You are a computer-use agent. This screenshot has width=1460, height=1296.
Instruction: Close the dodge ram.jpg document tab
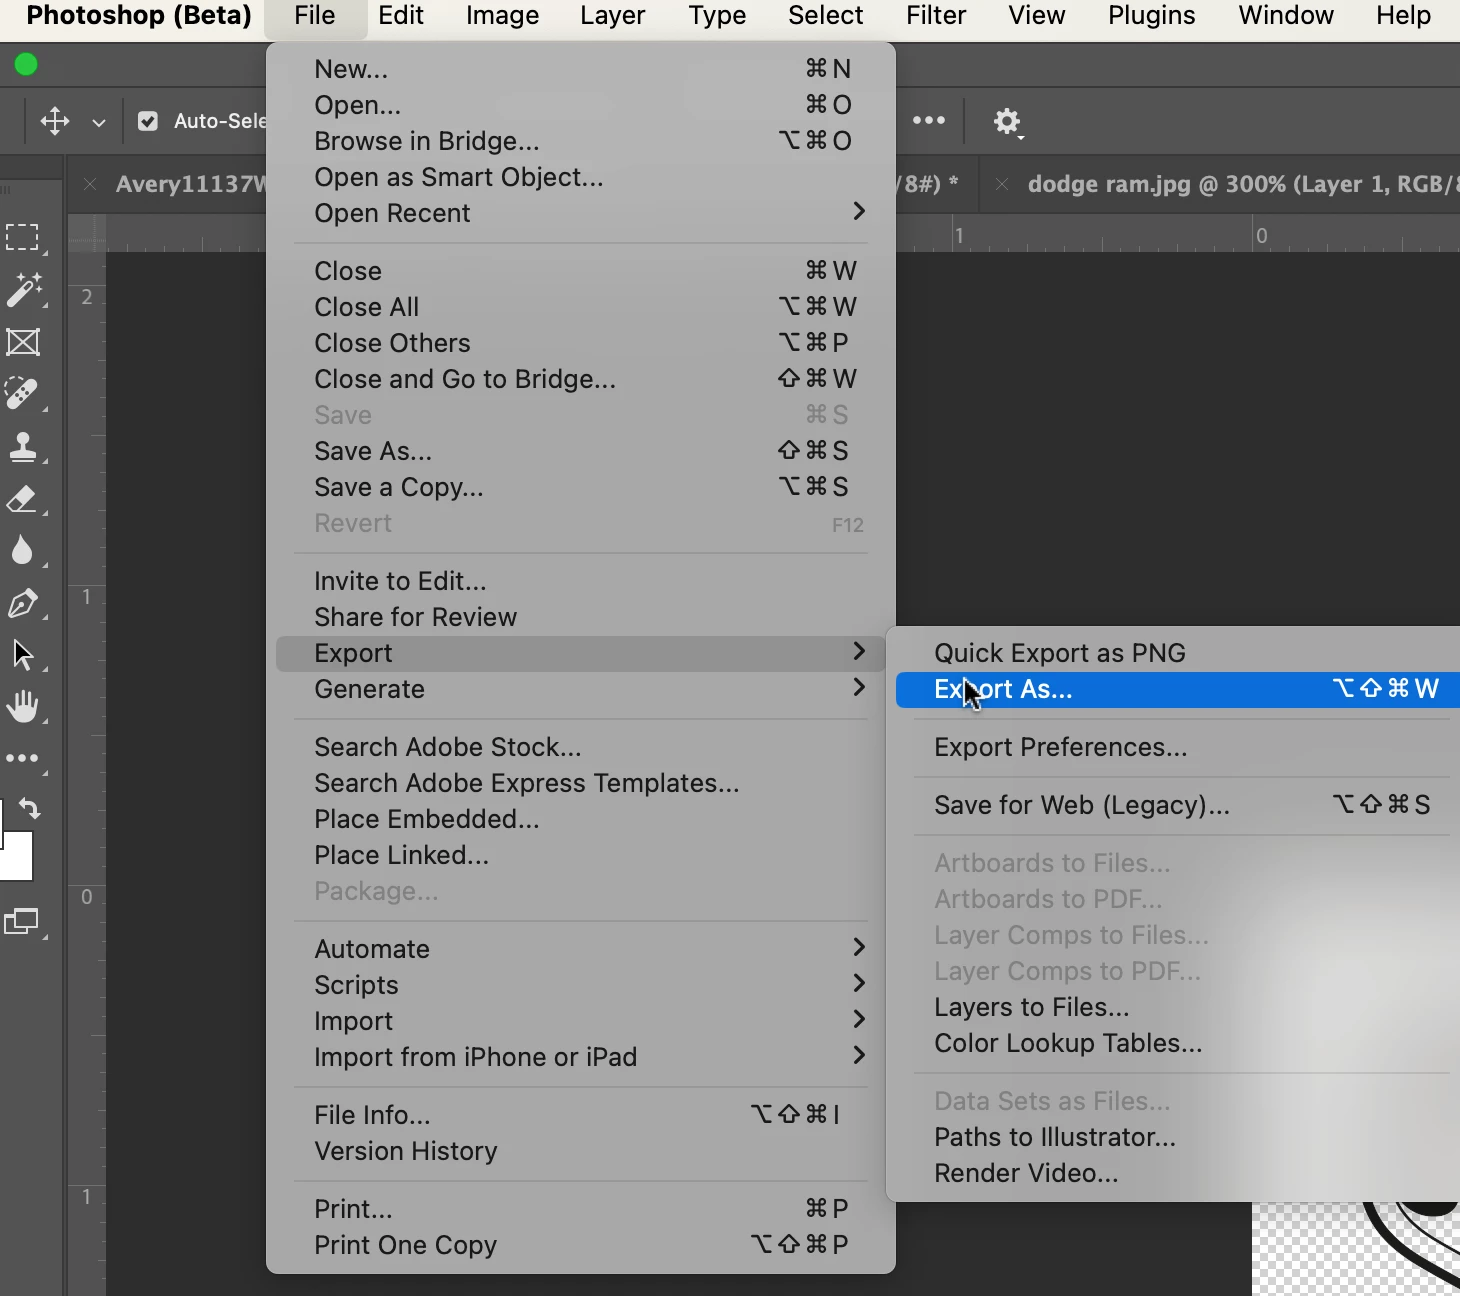tap(1001, 184)
